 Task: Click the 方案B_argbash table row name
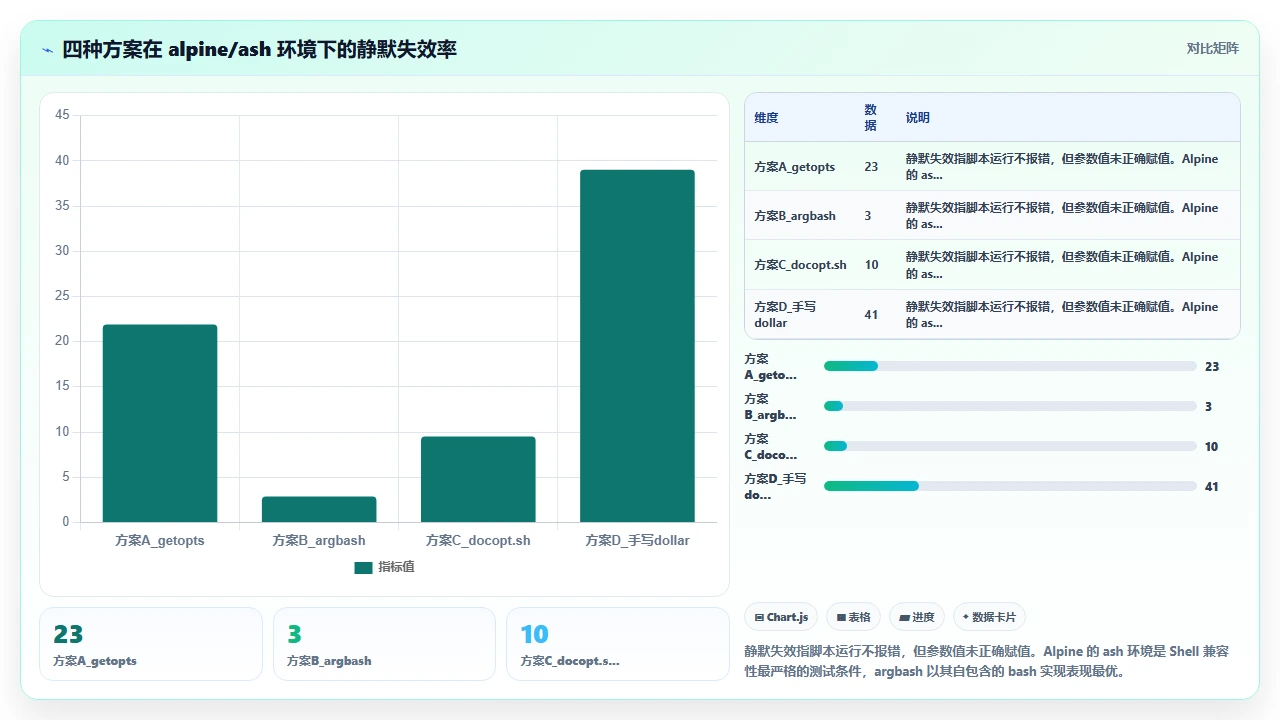tap(795, 216)
